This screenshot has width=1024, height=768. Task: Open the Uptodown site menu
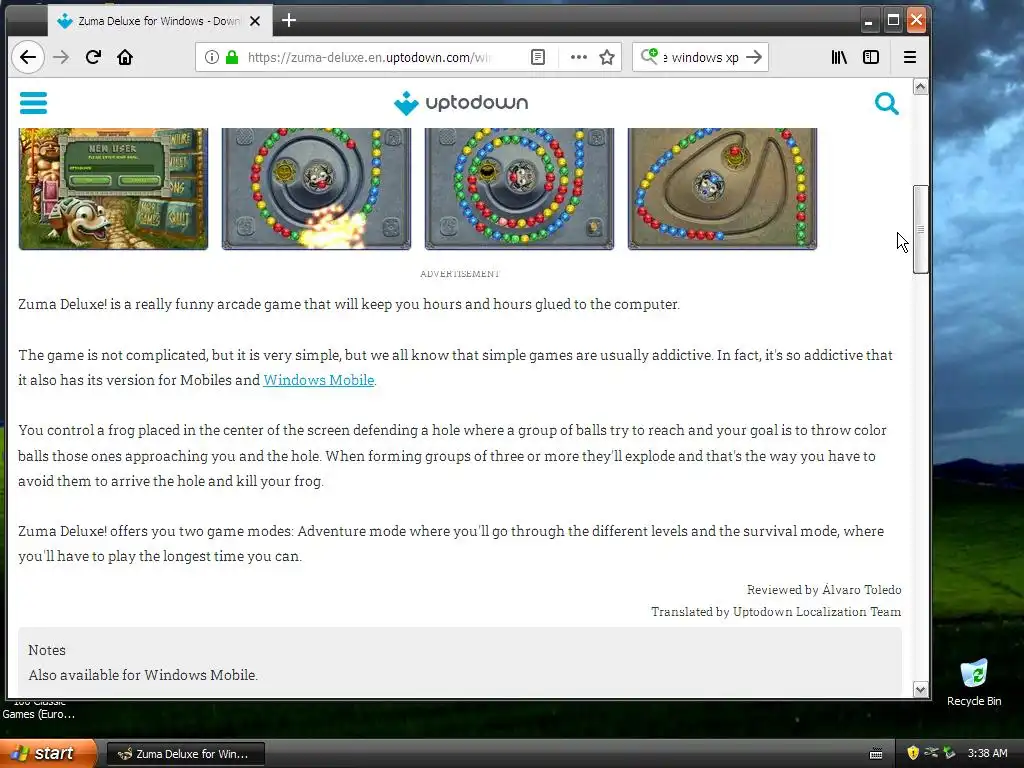[33, 103]
